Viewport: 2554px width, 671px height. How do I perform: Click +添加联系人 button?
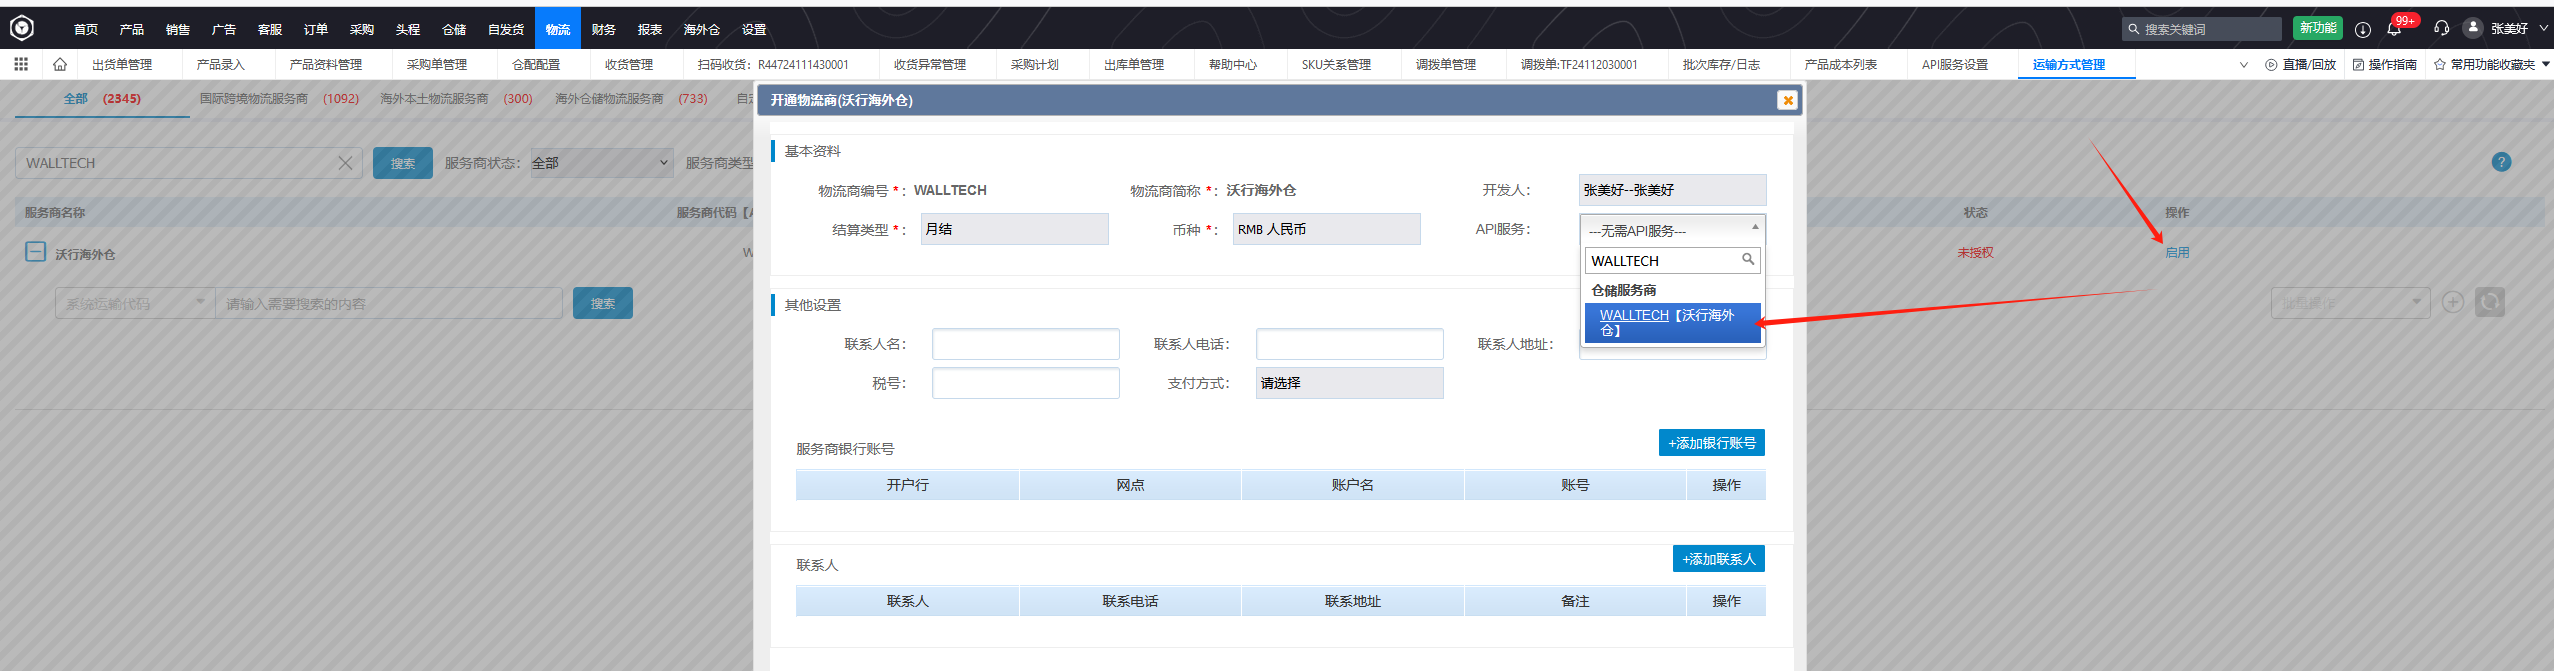[1719, 559]
